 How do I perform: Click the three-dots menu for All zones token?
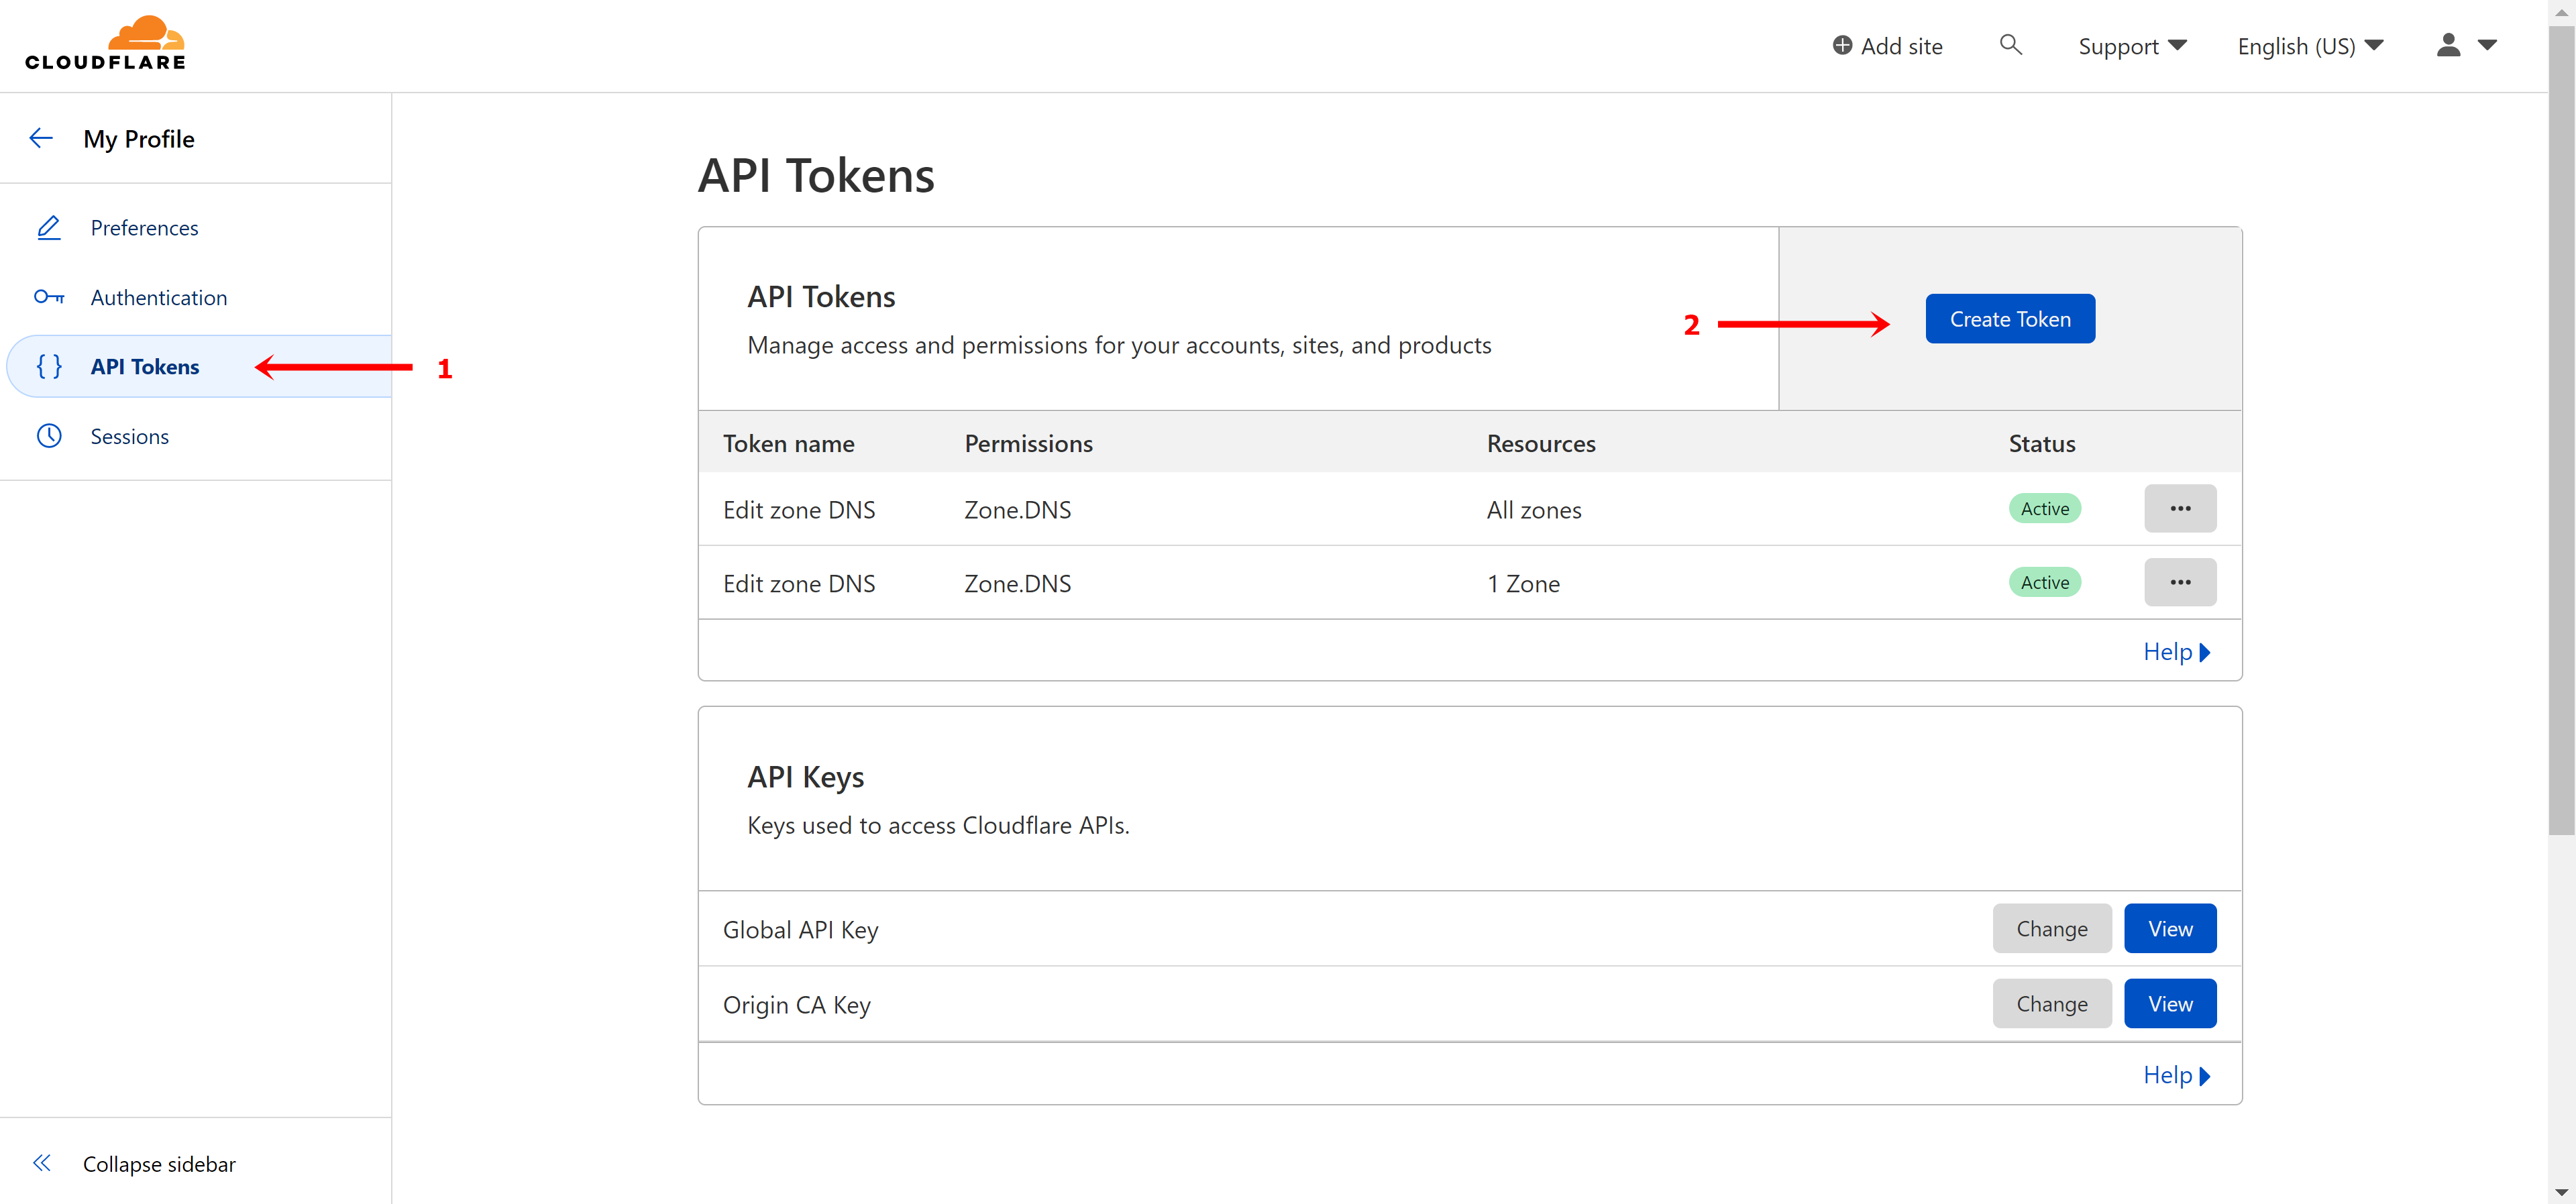(x=2180, y=508)
